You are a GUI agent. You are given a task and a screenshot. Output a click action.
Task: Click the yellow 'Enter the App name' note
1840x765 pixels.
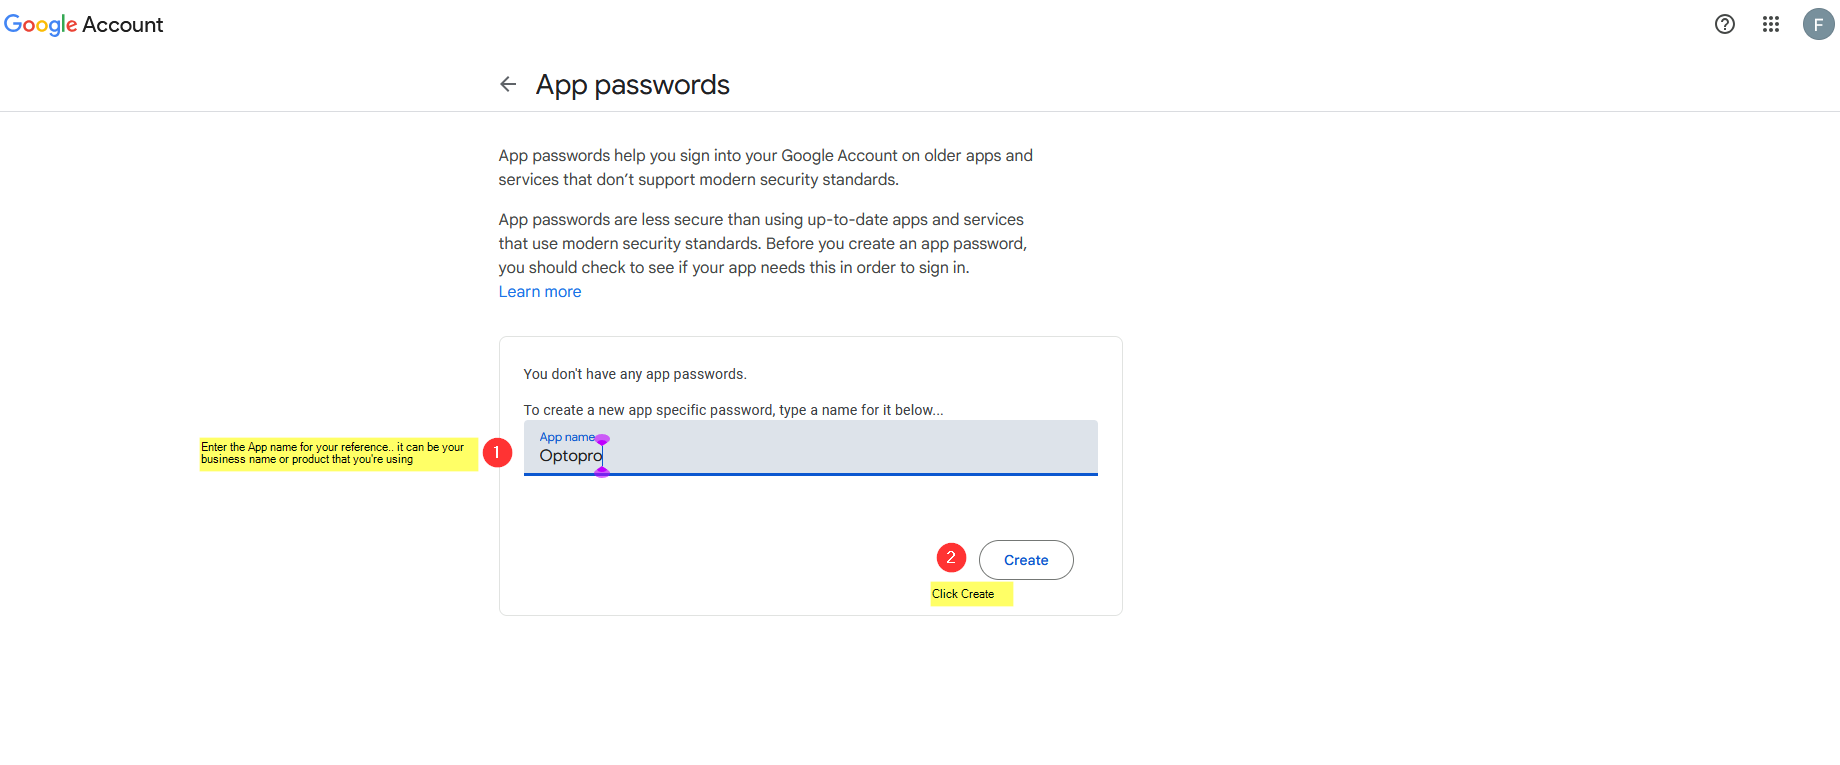(x=338, y=454)
